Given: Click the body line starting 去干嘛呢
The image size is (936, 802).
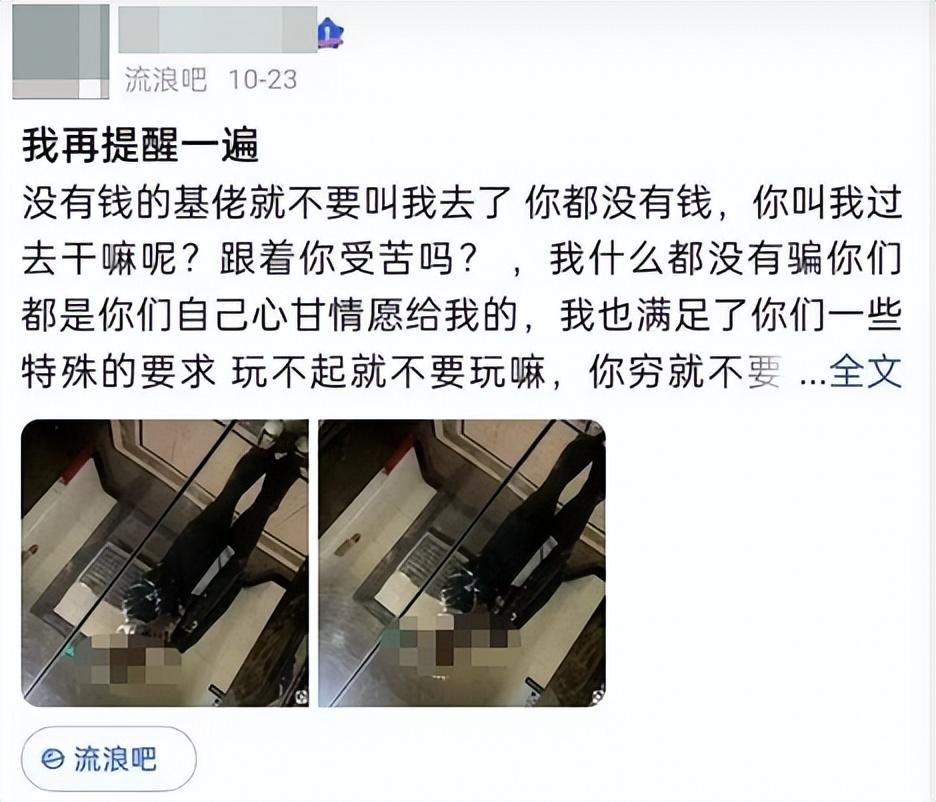Looking at the screenshot, I should [461, 259].
